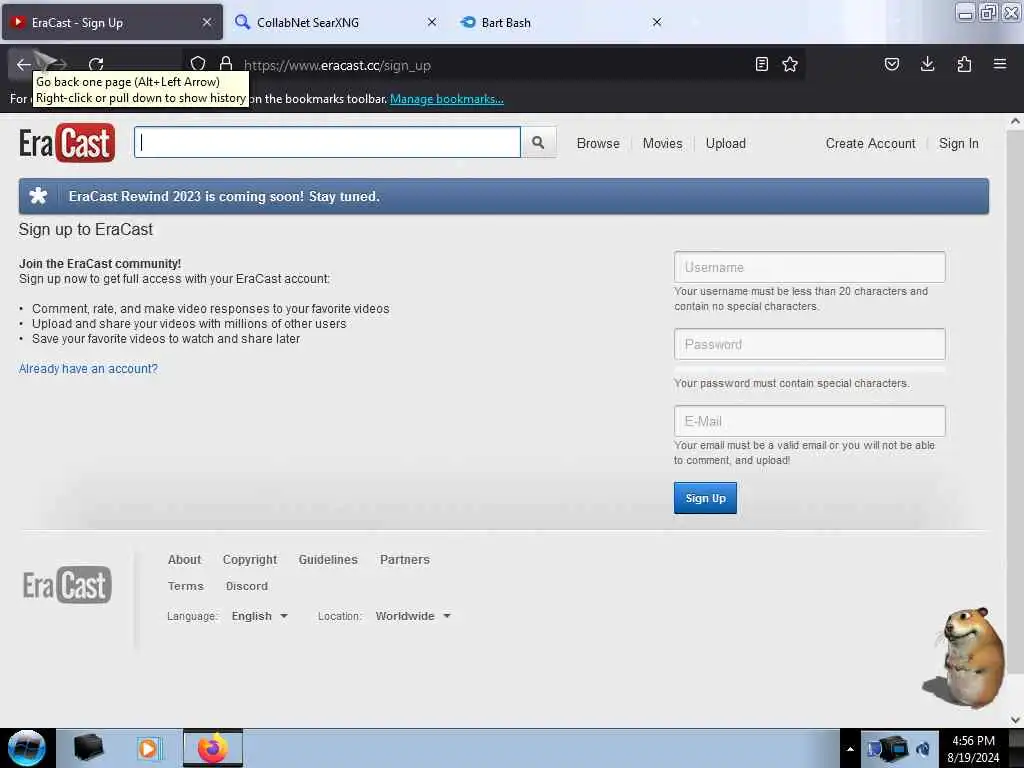The height and width of the screenshot is (768, 1024).
Task: Open the Guidelines footer link
Action: click(x=328, y=560)
